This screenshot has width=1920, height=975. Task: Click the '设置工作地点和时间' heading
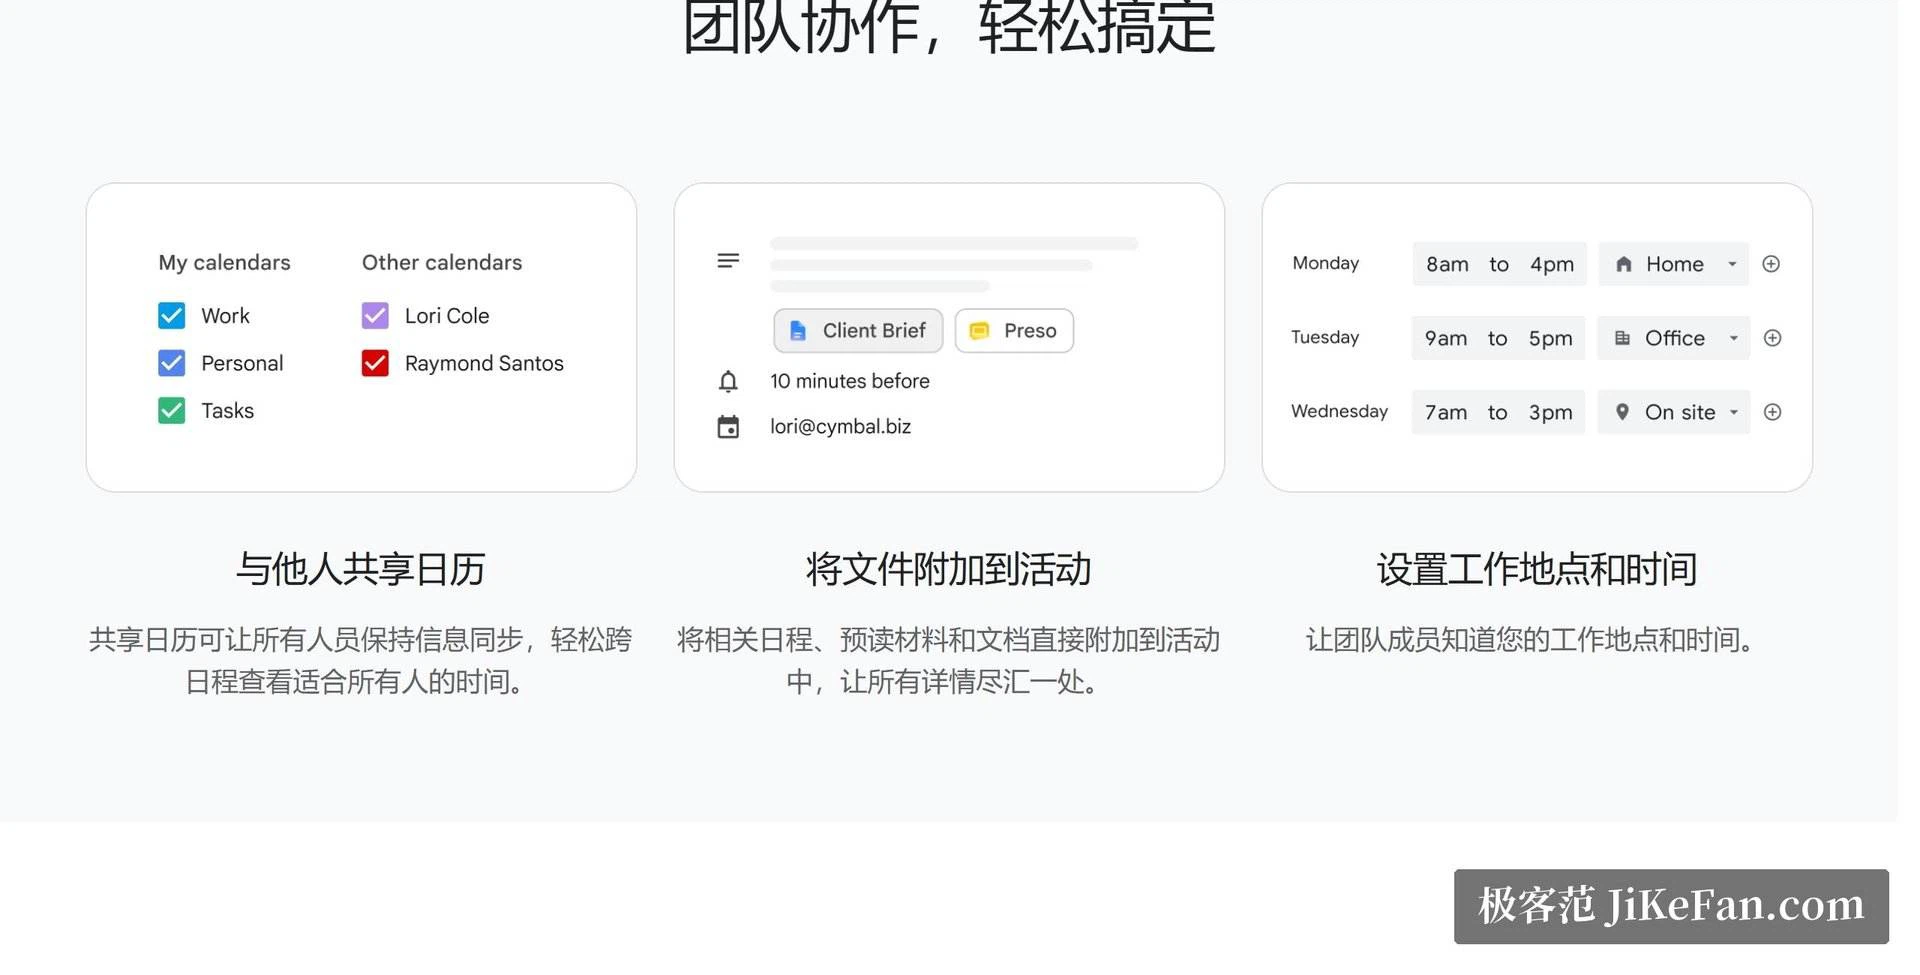[1537, 569]
